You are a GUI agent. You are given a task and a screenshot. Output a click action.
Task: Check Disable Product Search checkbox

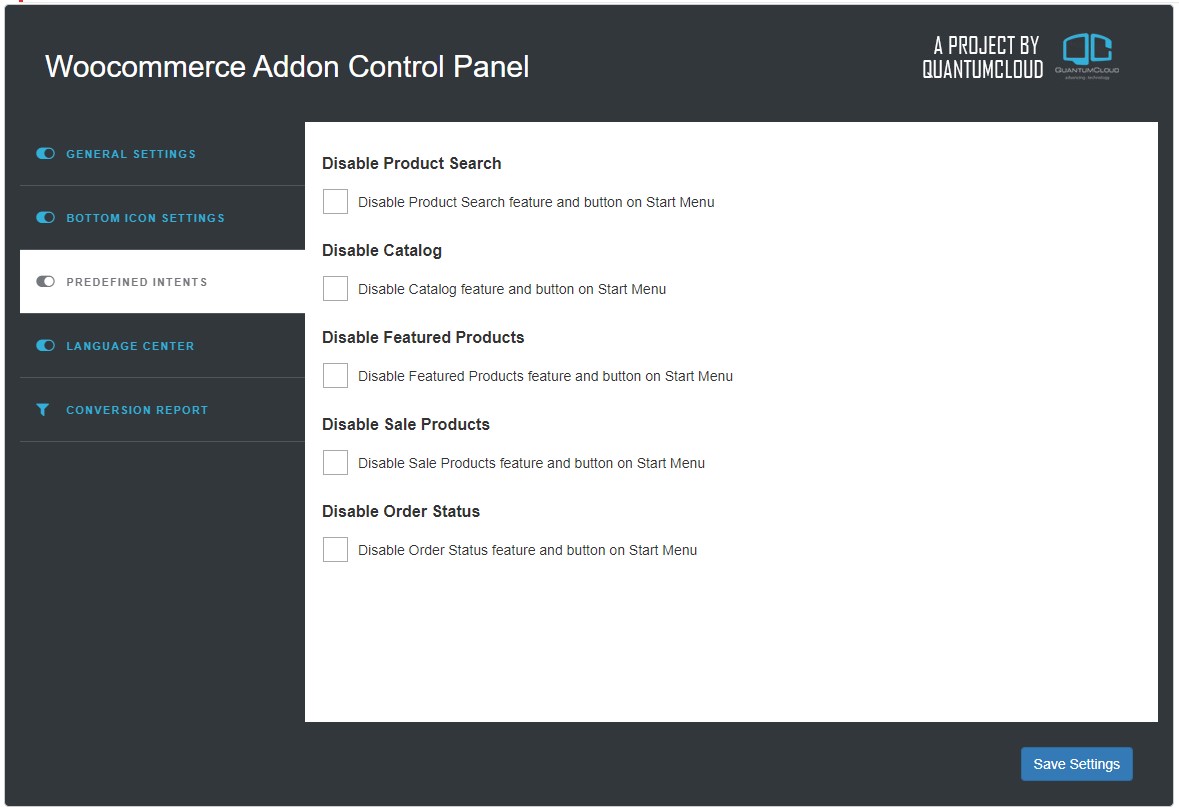(336, 202)
